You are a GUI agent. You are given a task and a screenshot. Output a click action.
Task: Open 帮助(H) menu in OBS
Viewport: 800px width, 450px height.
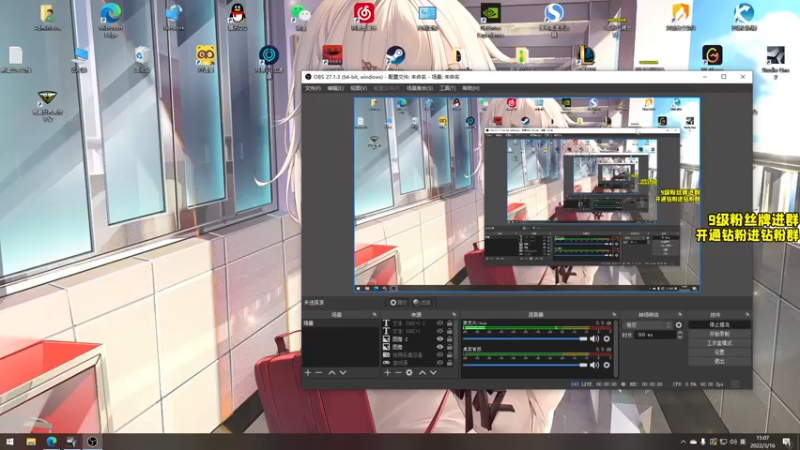click(x=470, y=88)
